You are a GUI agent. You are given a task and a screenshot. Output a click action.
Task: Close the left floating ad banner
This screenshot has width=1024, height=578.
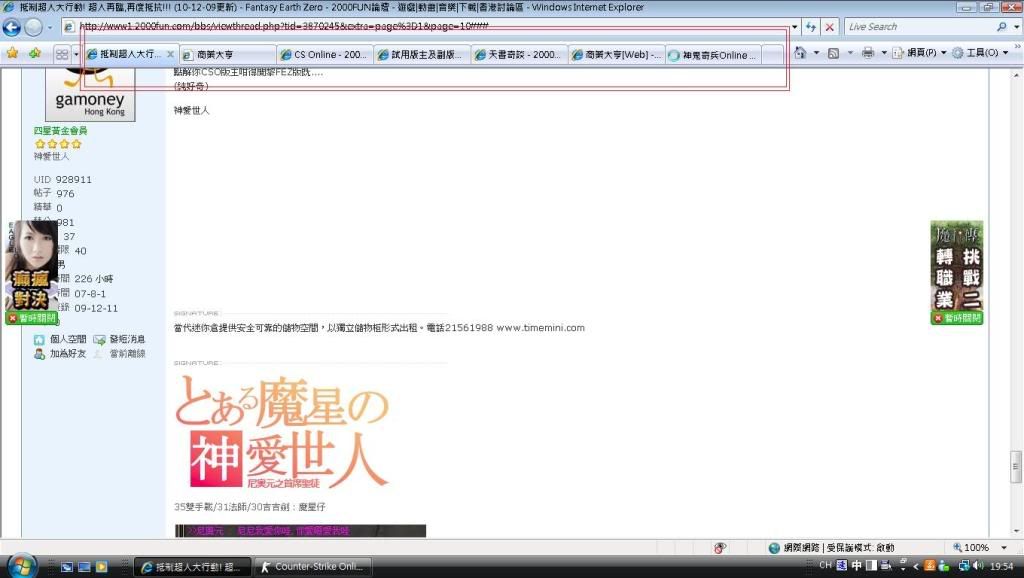coord(12,318)
